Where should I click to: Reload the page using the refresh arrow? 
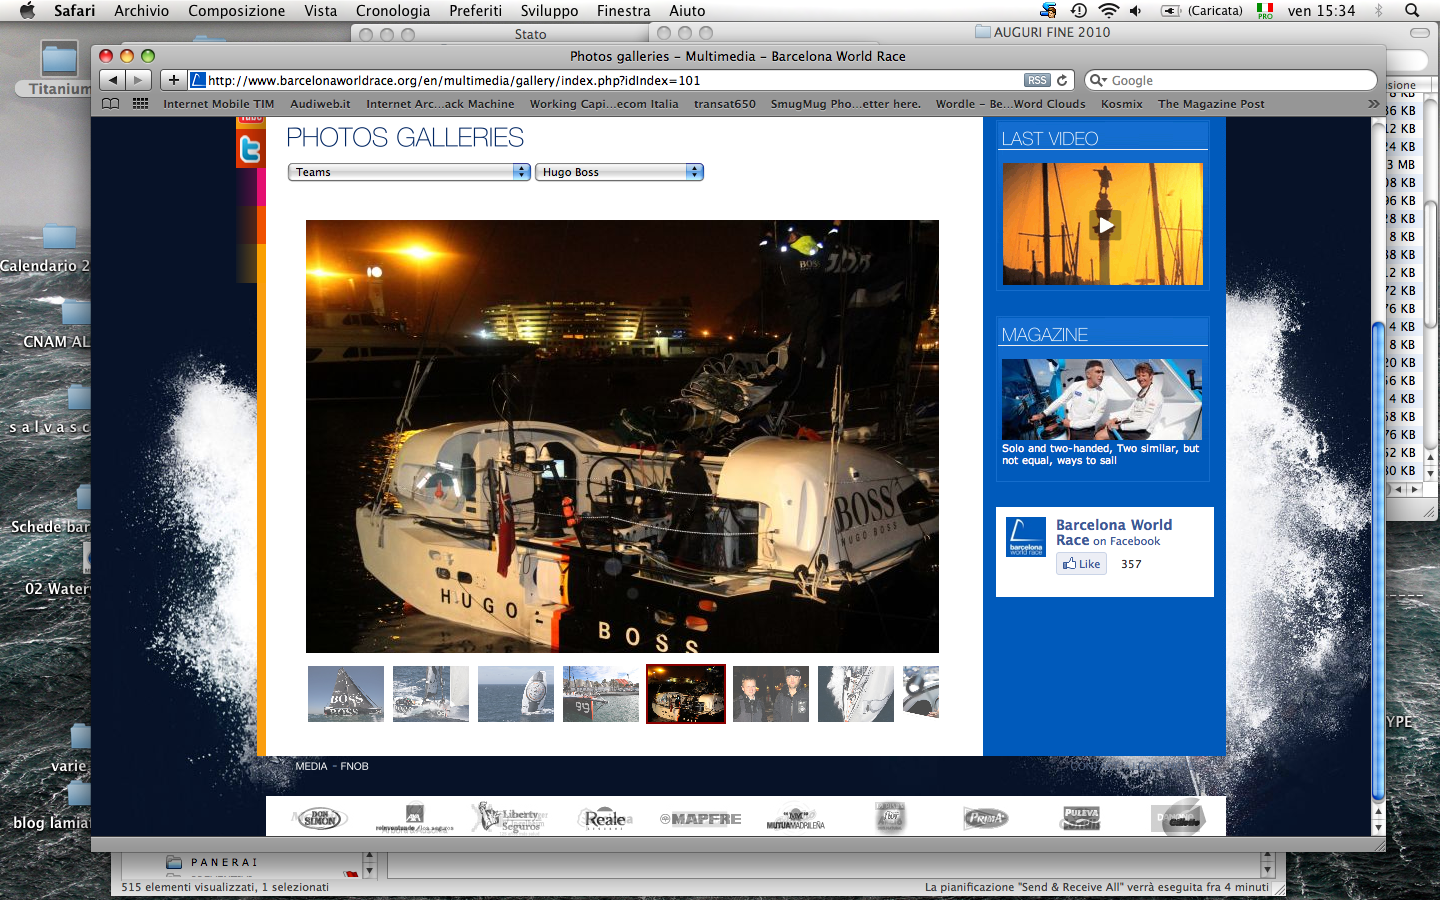tap(1062, 80)
